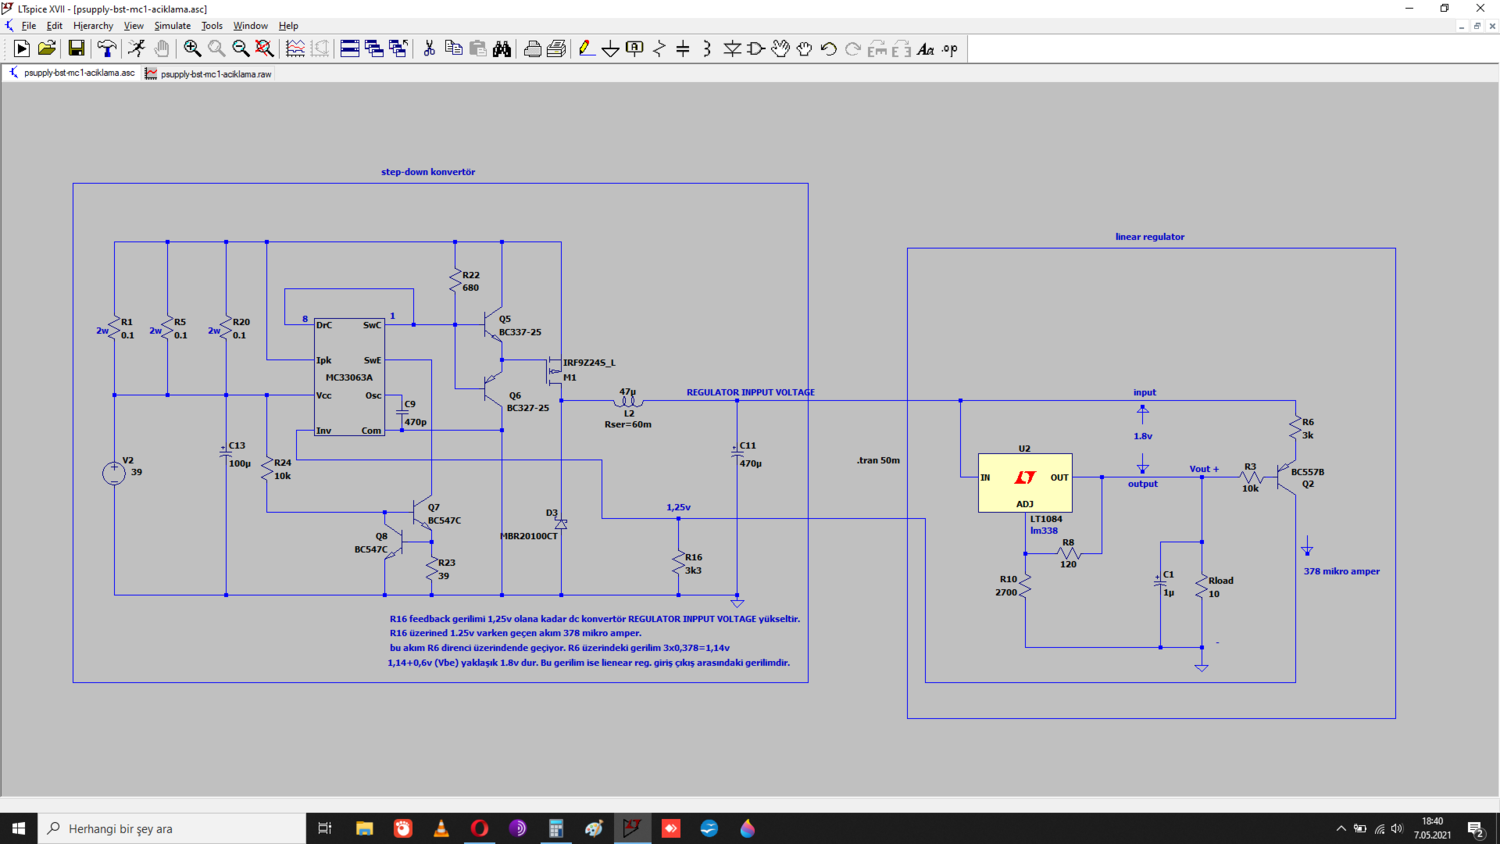Image resolution: width=1500 pixels, height=844 pixels.
Task: Click the taskbar search box
Action: [172, 828]
